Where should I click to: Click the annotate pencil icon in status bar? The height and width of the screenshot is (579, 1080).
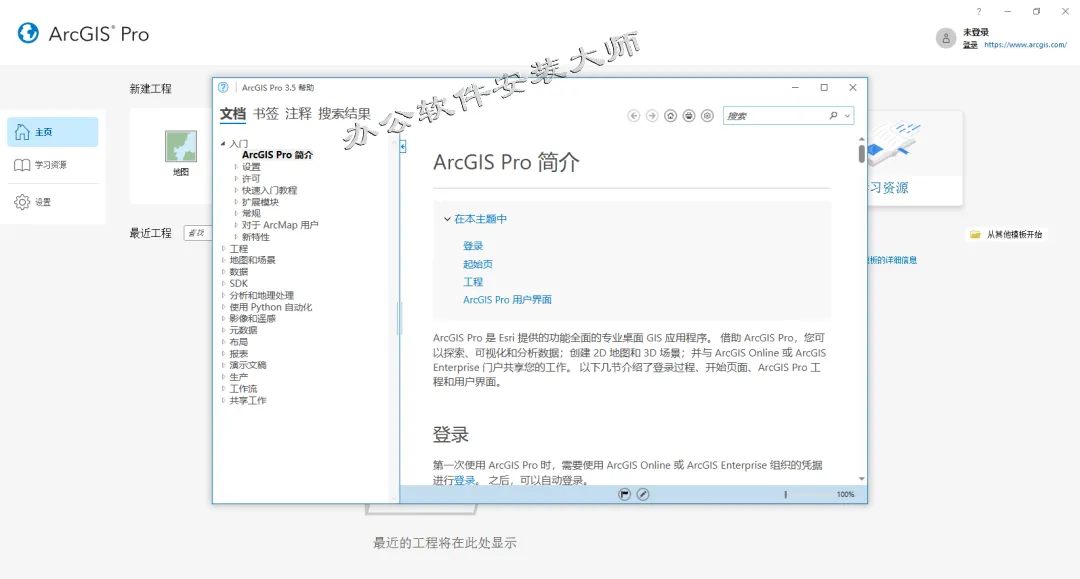point(643,494)
